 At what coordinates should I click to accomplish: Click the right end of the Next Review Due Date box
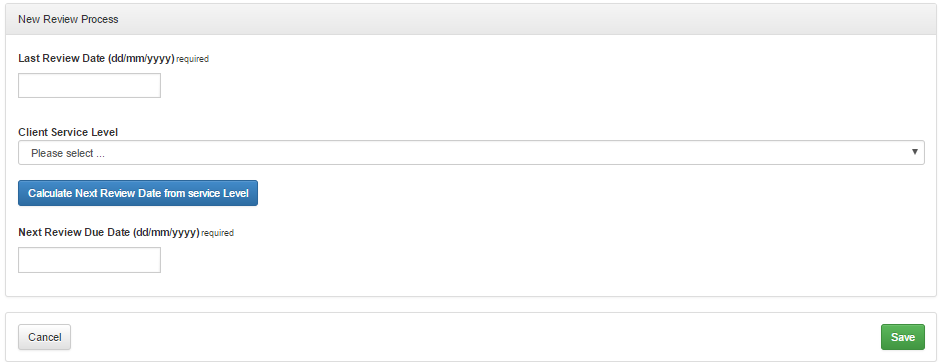[156, 260]
